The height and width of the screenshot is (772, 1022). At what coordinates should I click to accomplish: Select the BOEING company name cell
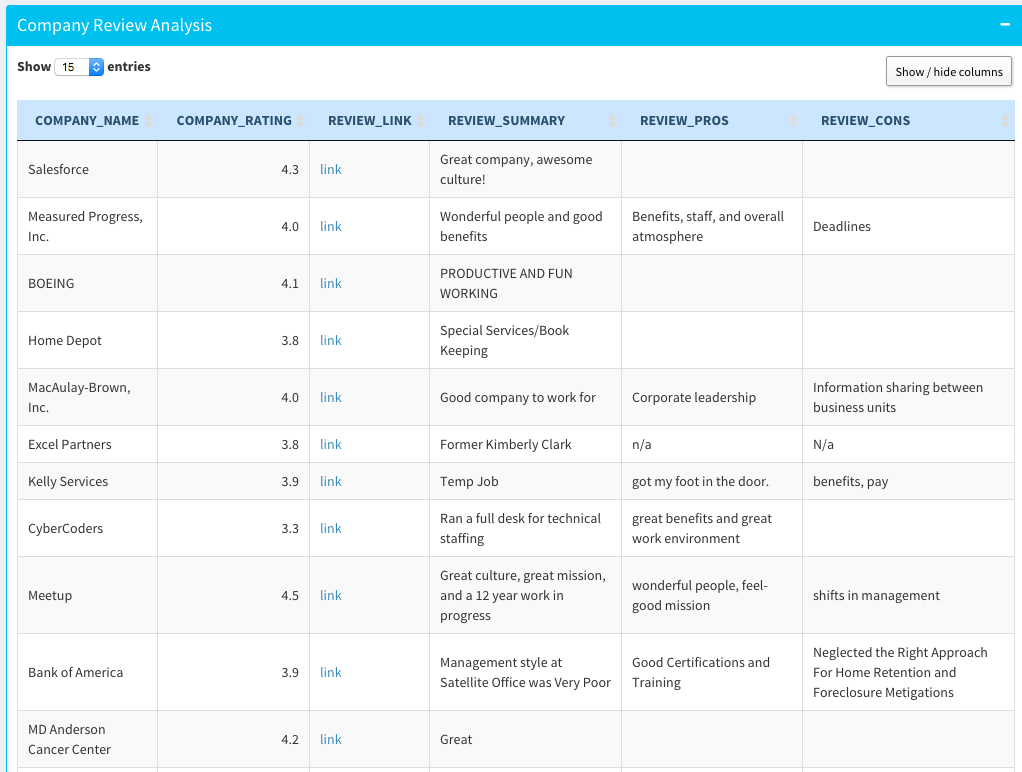click(87, 283)
